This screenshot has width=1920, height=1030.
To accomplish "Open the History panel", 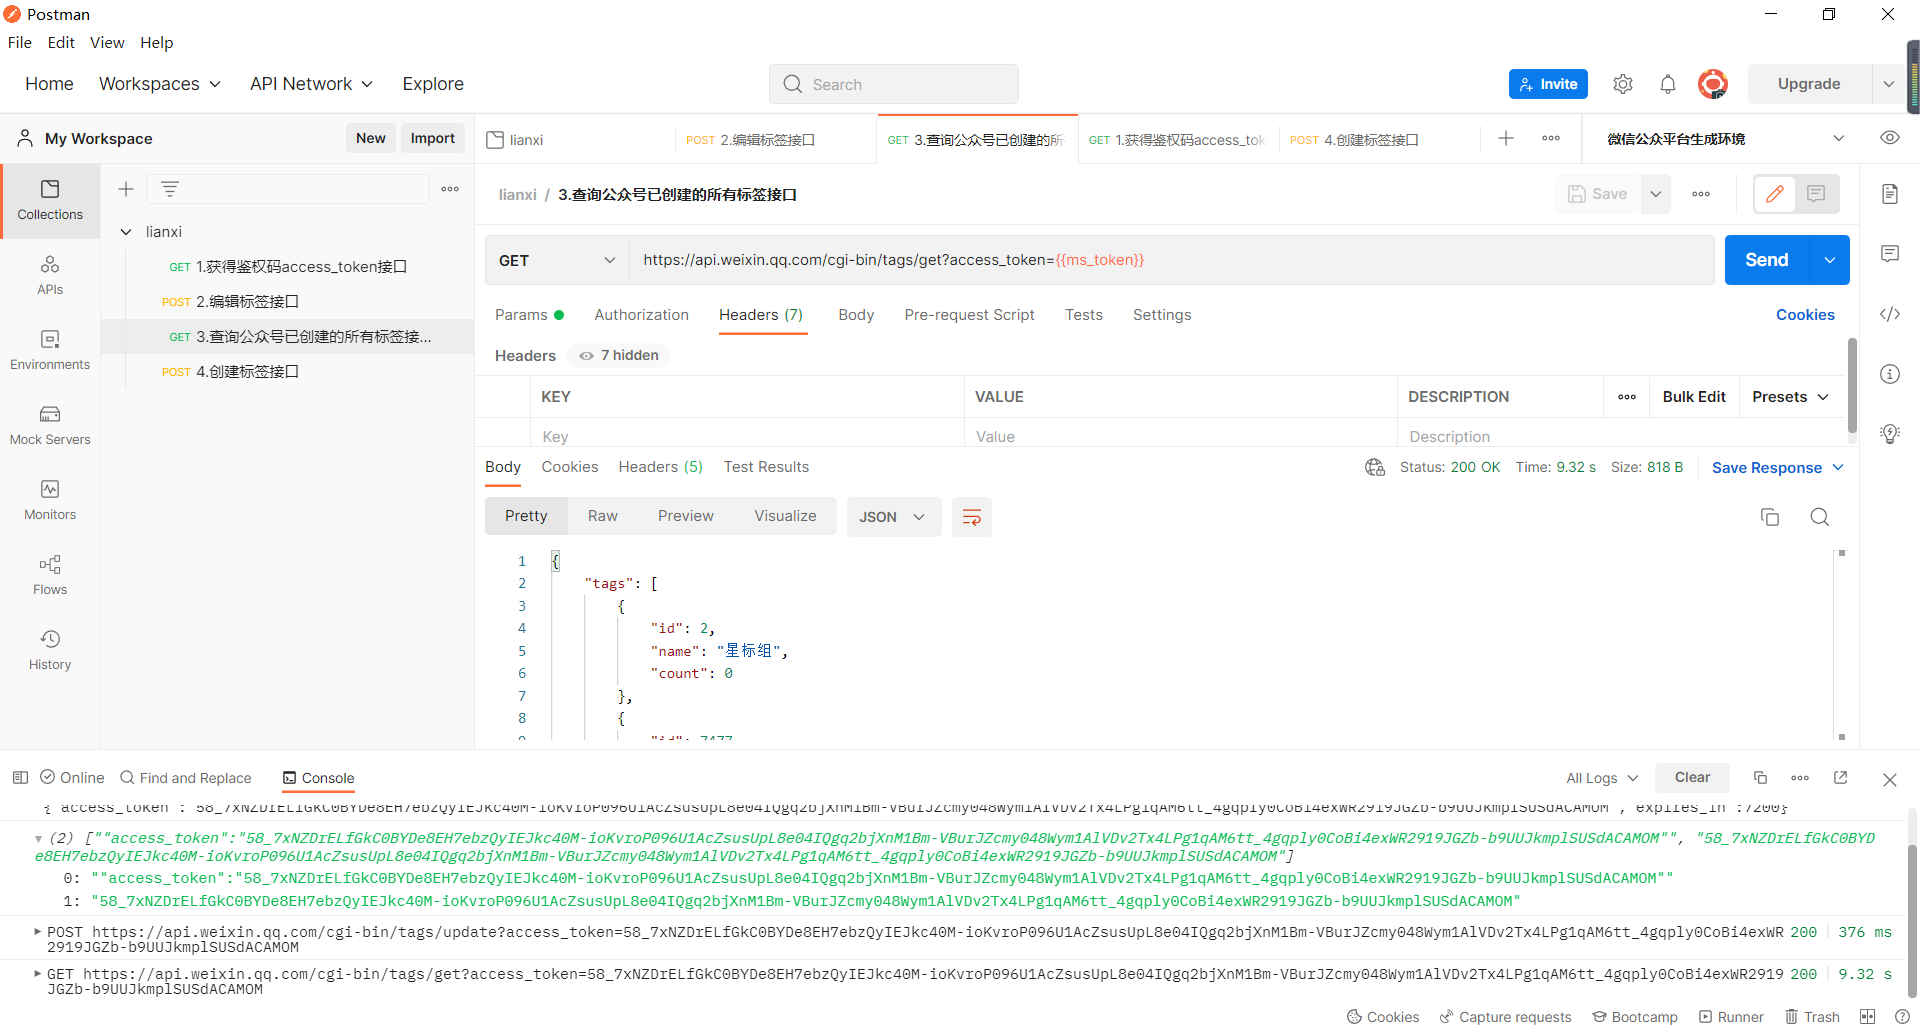I will pos(49,648).
